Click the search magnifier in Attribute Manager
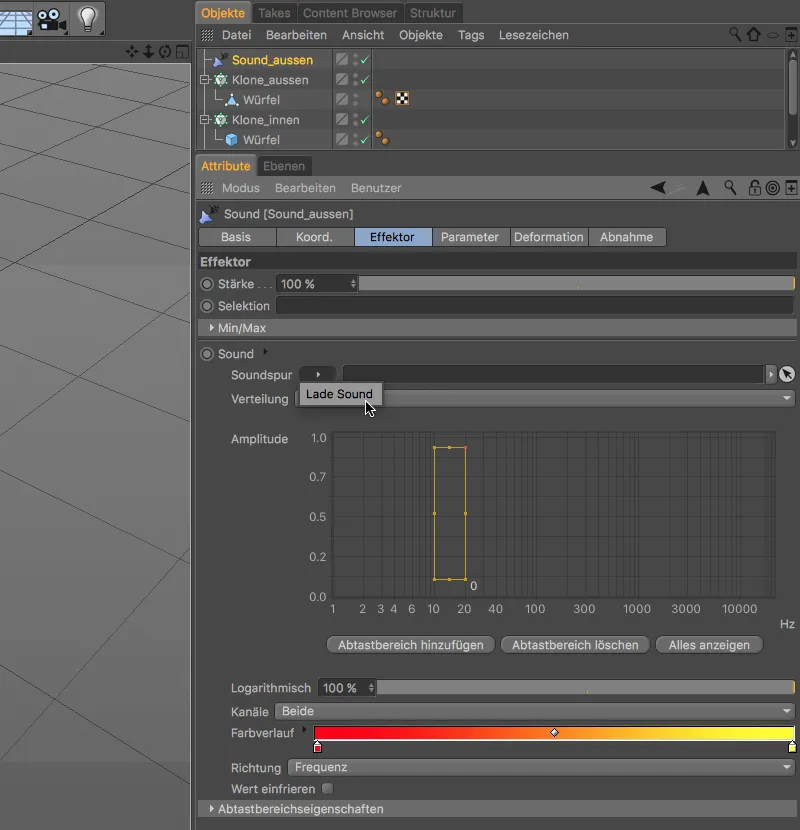This screenshot has height=830, width=800. [x=730, y=187]
